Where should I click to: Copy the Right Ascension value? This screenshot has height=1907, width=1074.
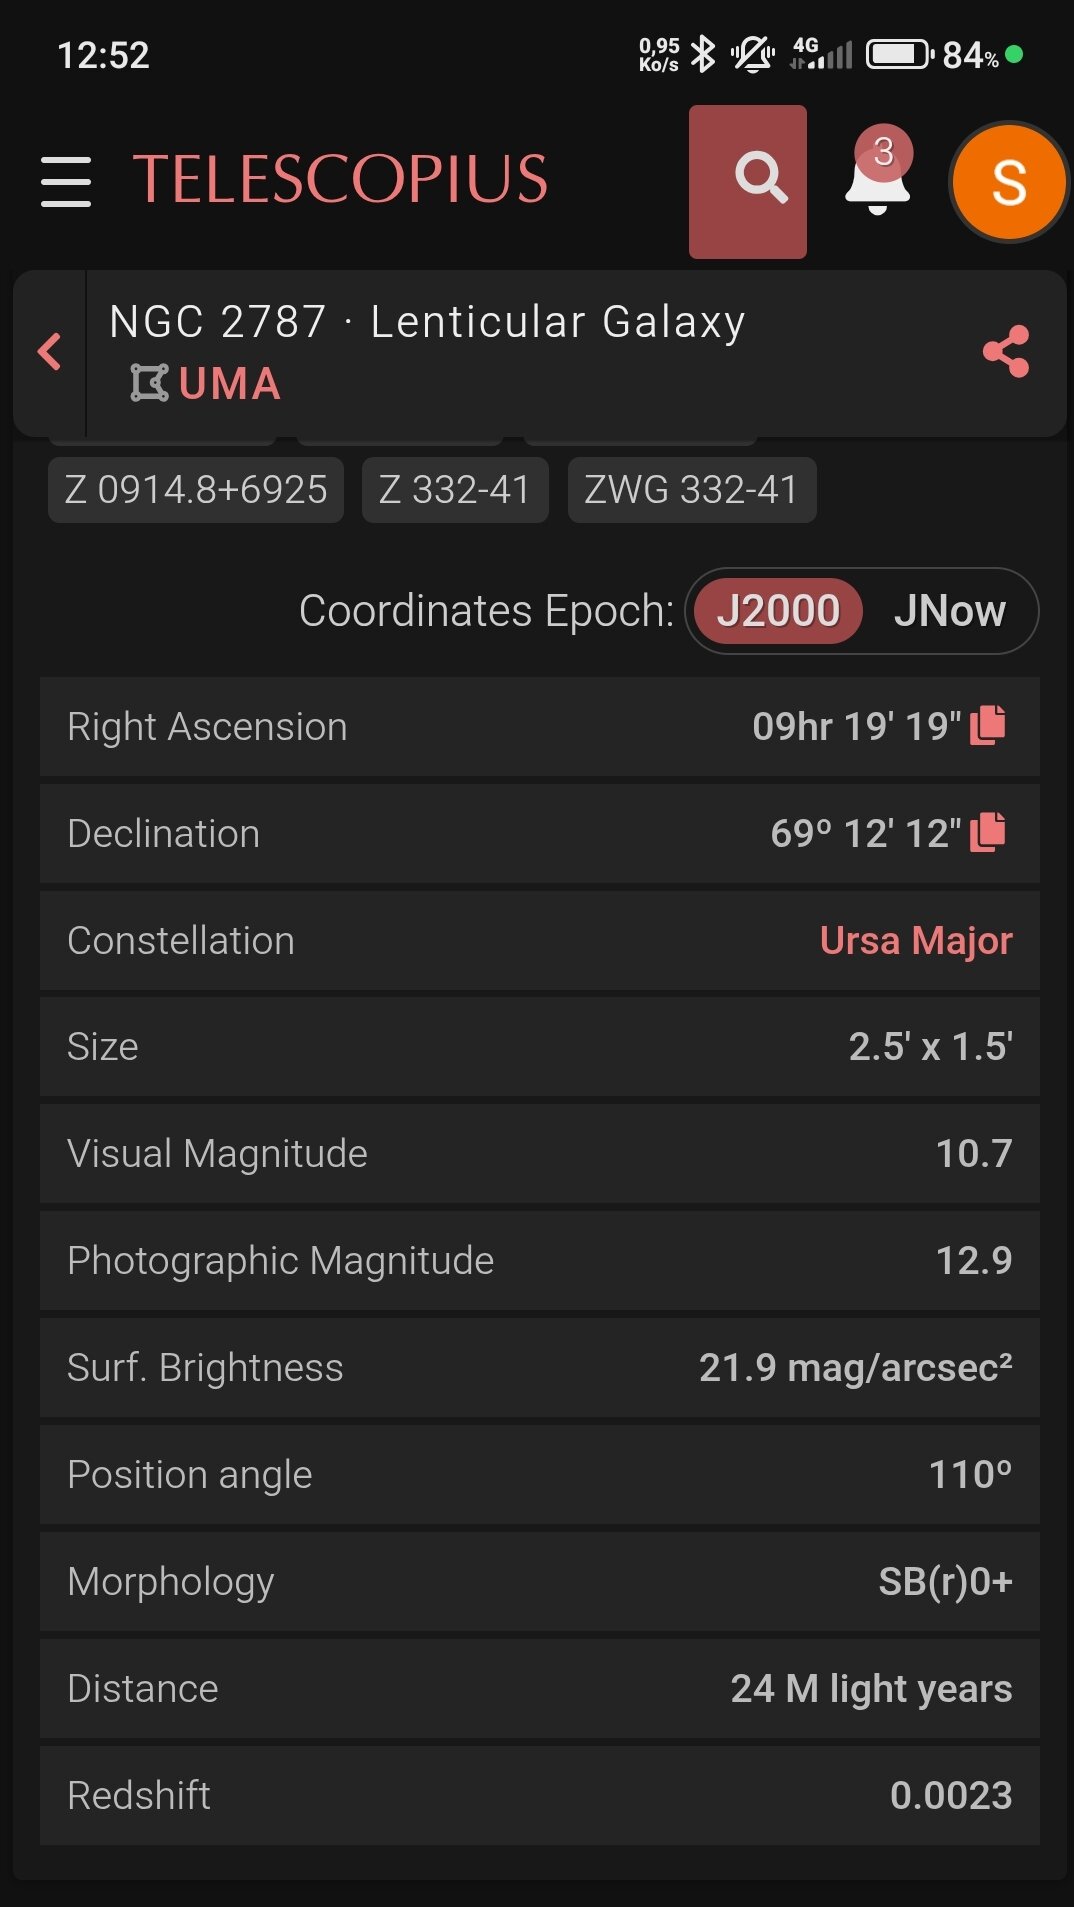point(988,725)
